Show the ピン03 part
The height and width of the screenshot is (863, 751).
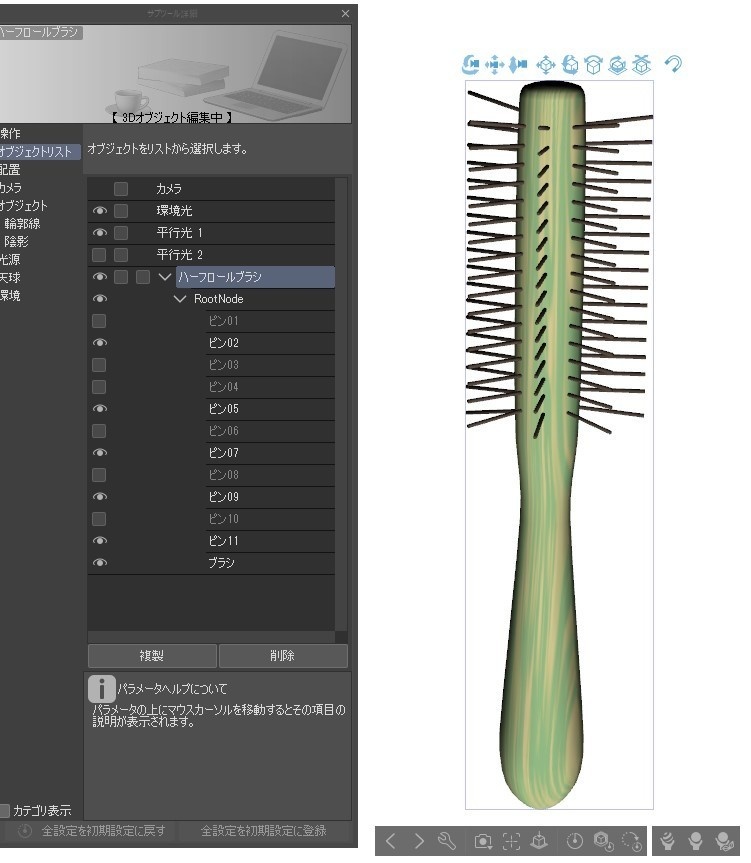coord(99,365)
